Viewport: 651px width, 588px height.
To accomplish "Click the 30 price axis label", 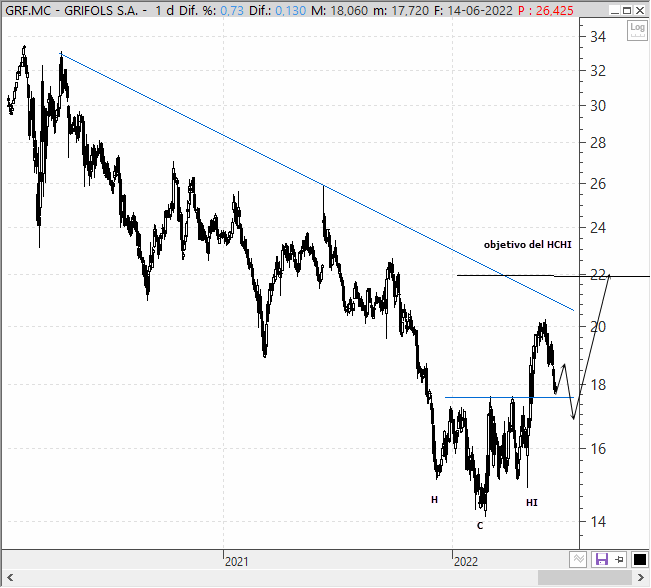I will [598, 106].
